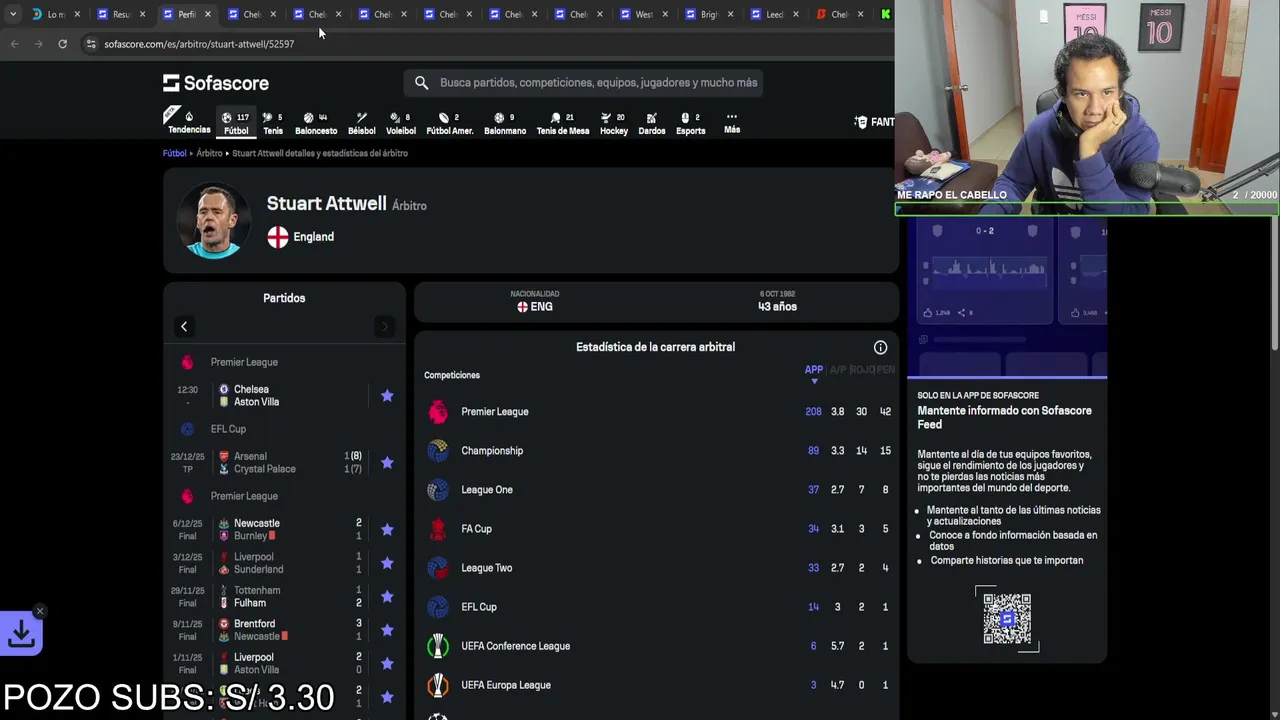Screen dimensions: 1280x720
Task: Focus the Sofascore search field
Action: tap(584, 83)
